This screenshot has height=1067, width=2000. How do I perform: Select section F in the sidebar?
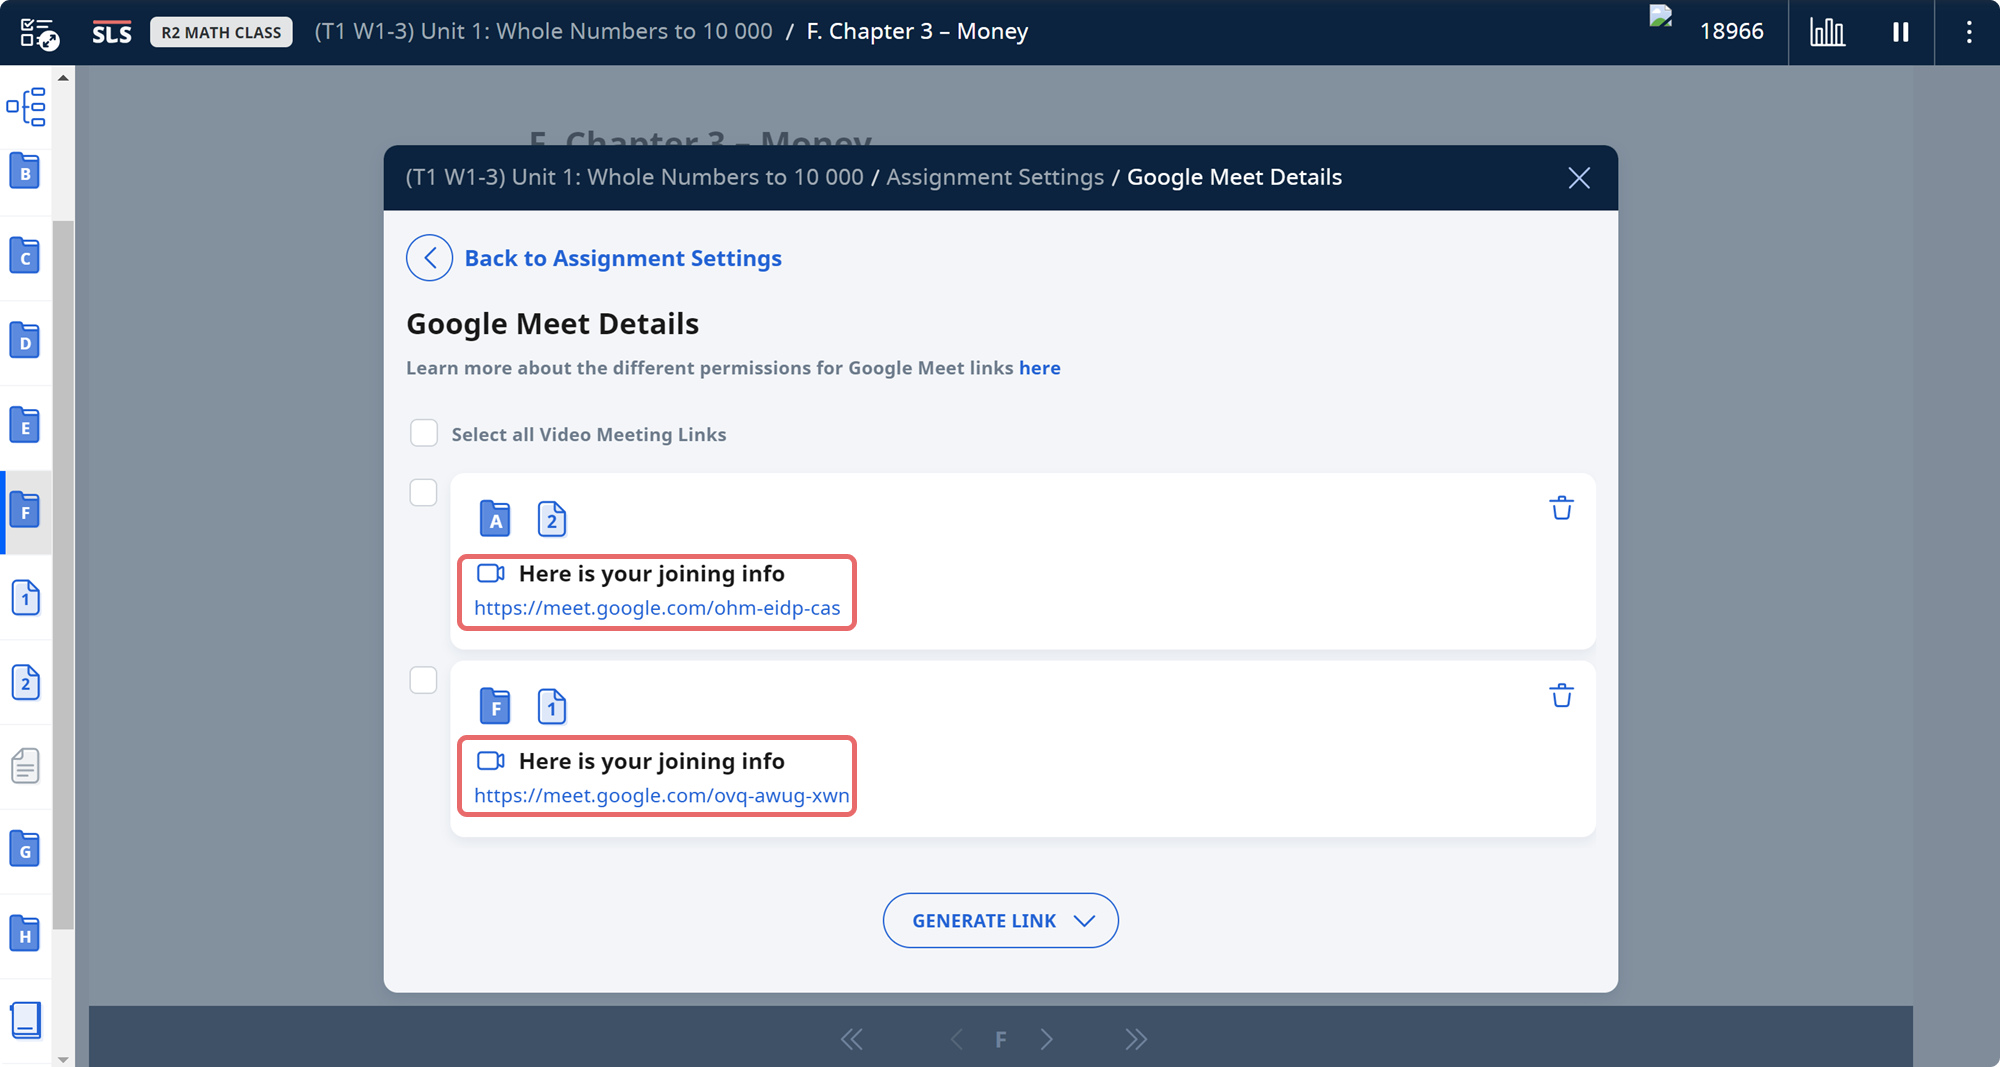coord(25,512)
